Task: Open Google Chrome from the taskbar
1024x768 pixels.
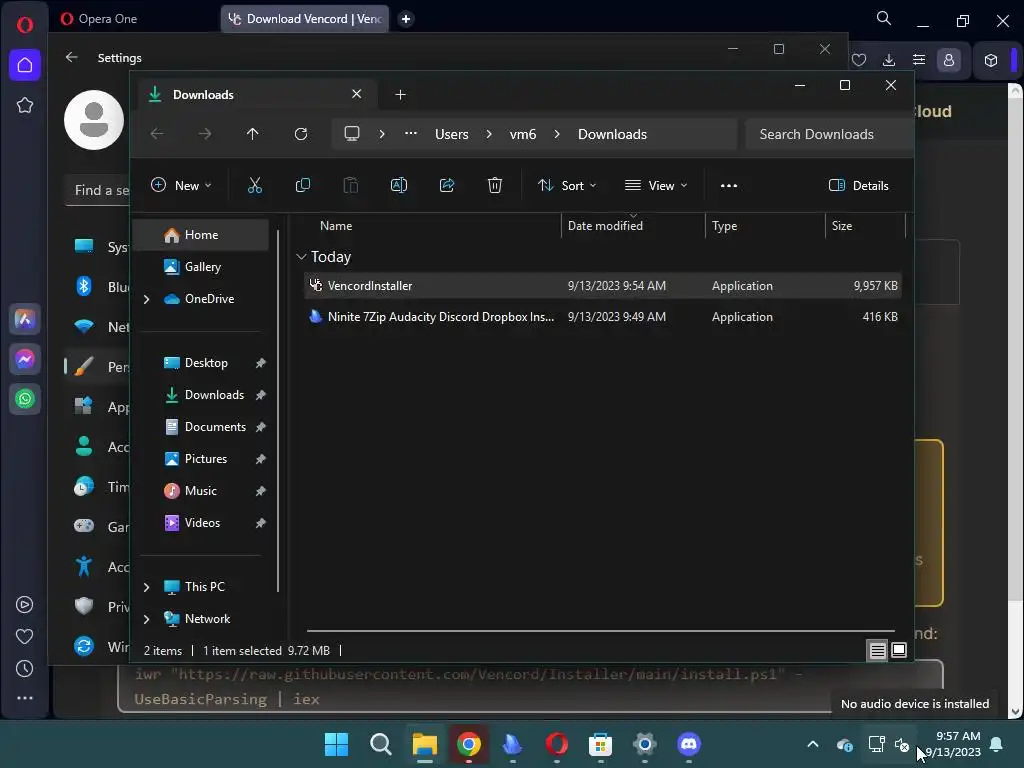Action: click(x=469, y=744)
